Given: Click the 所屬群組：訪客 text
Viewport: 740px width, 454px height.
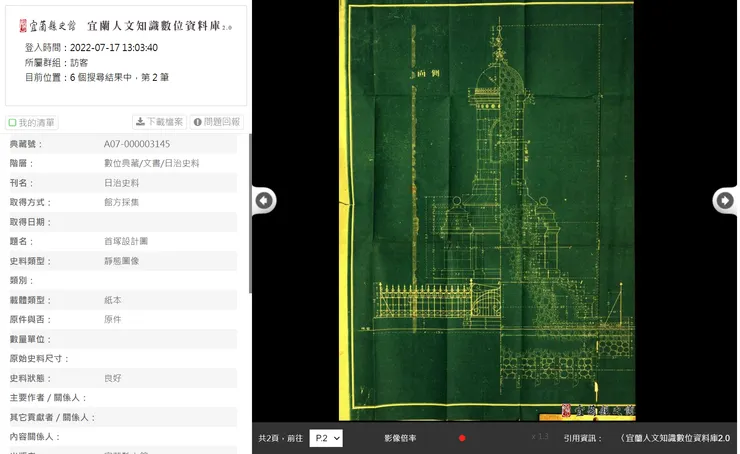Looking at the screenshot, I should tap(56, 62).
